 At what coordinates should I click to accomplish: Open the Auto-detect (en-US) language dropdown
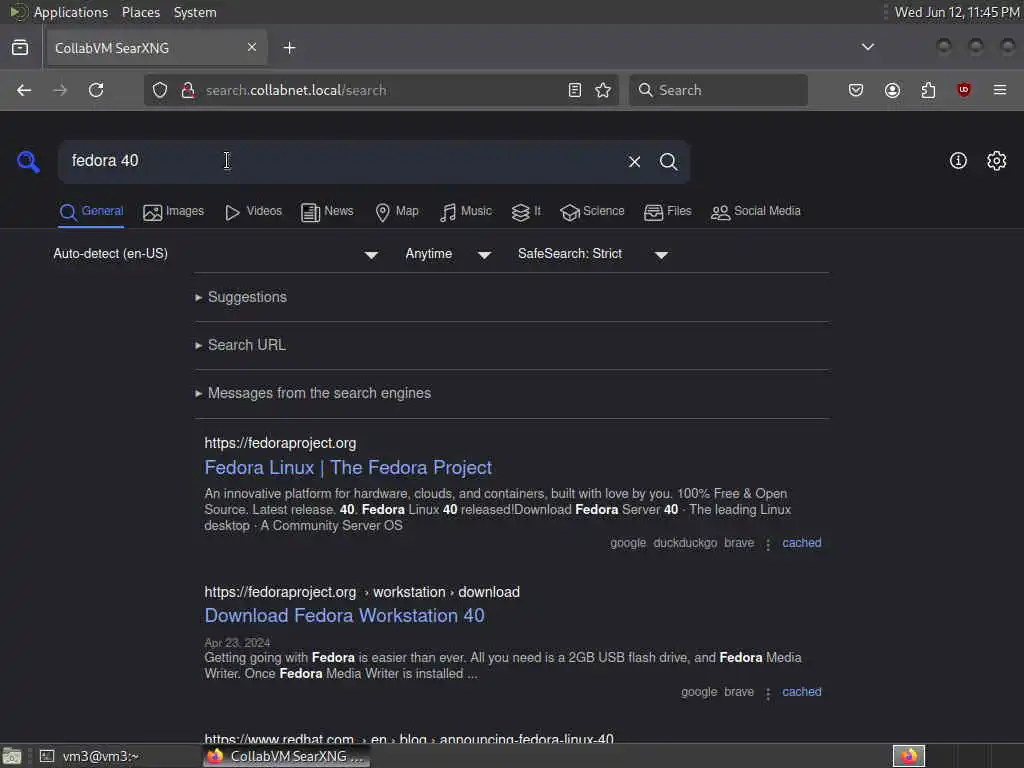216,254
